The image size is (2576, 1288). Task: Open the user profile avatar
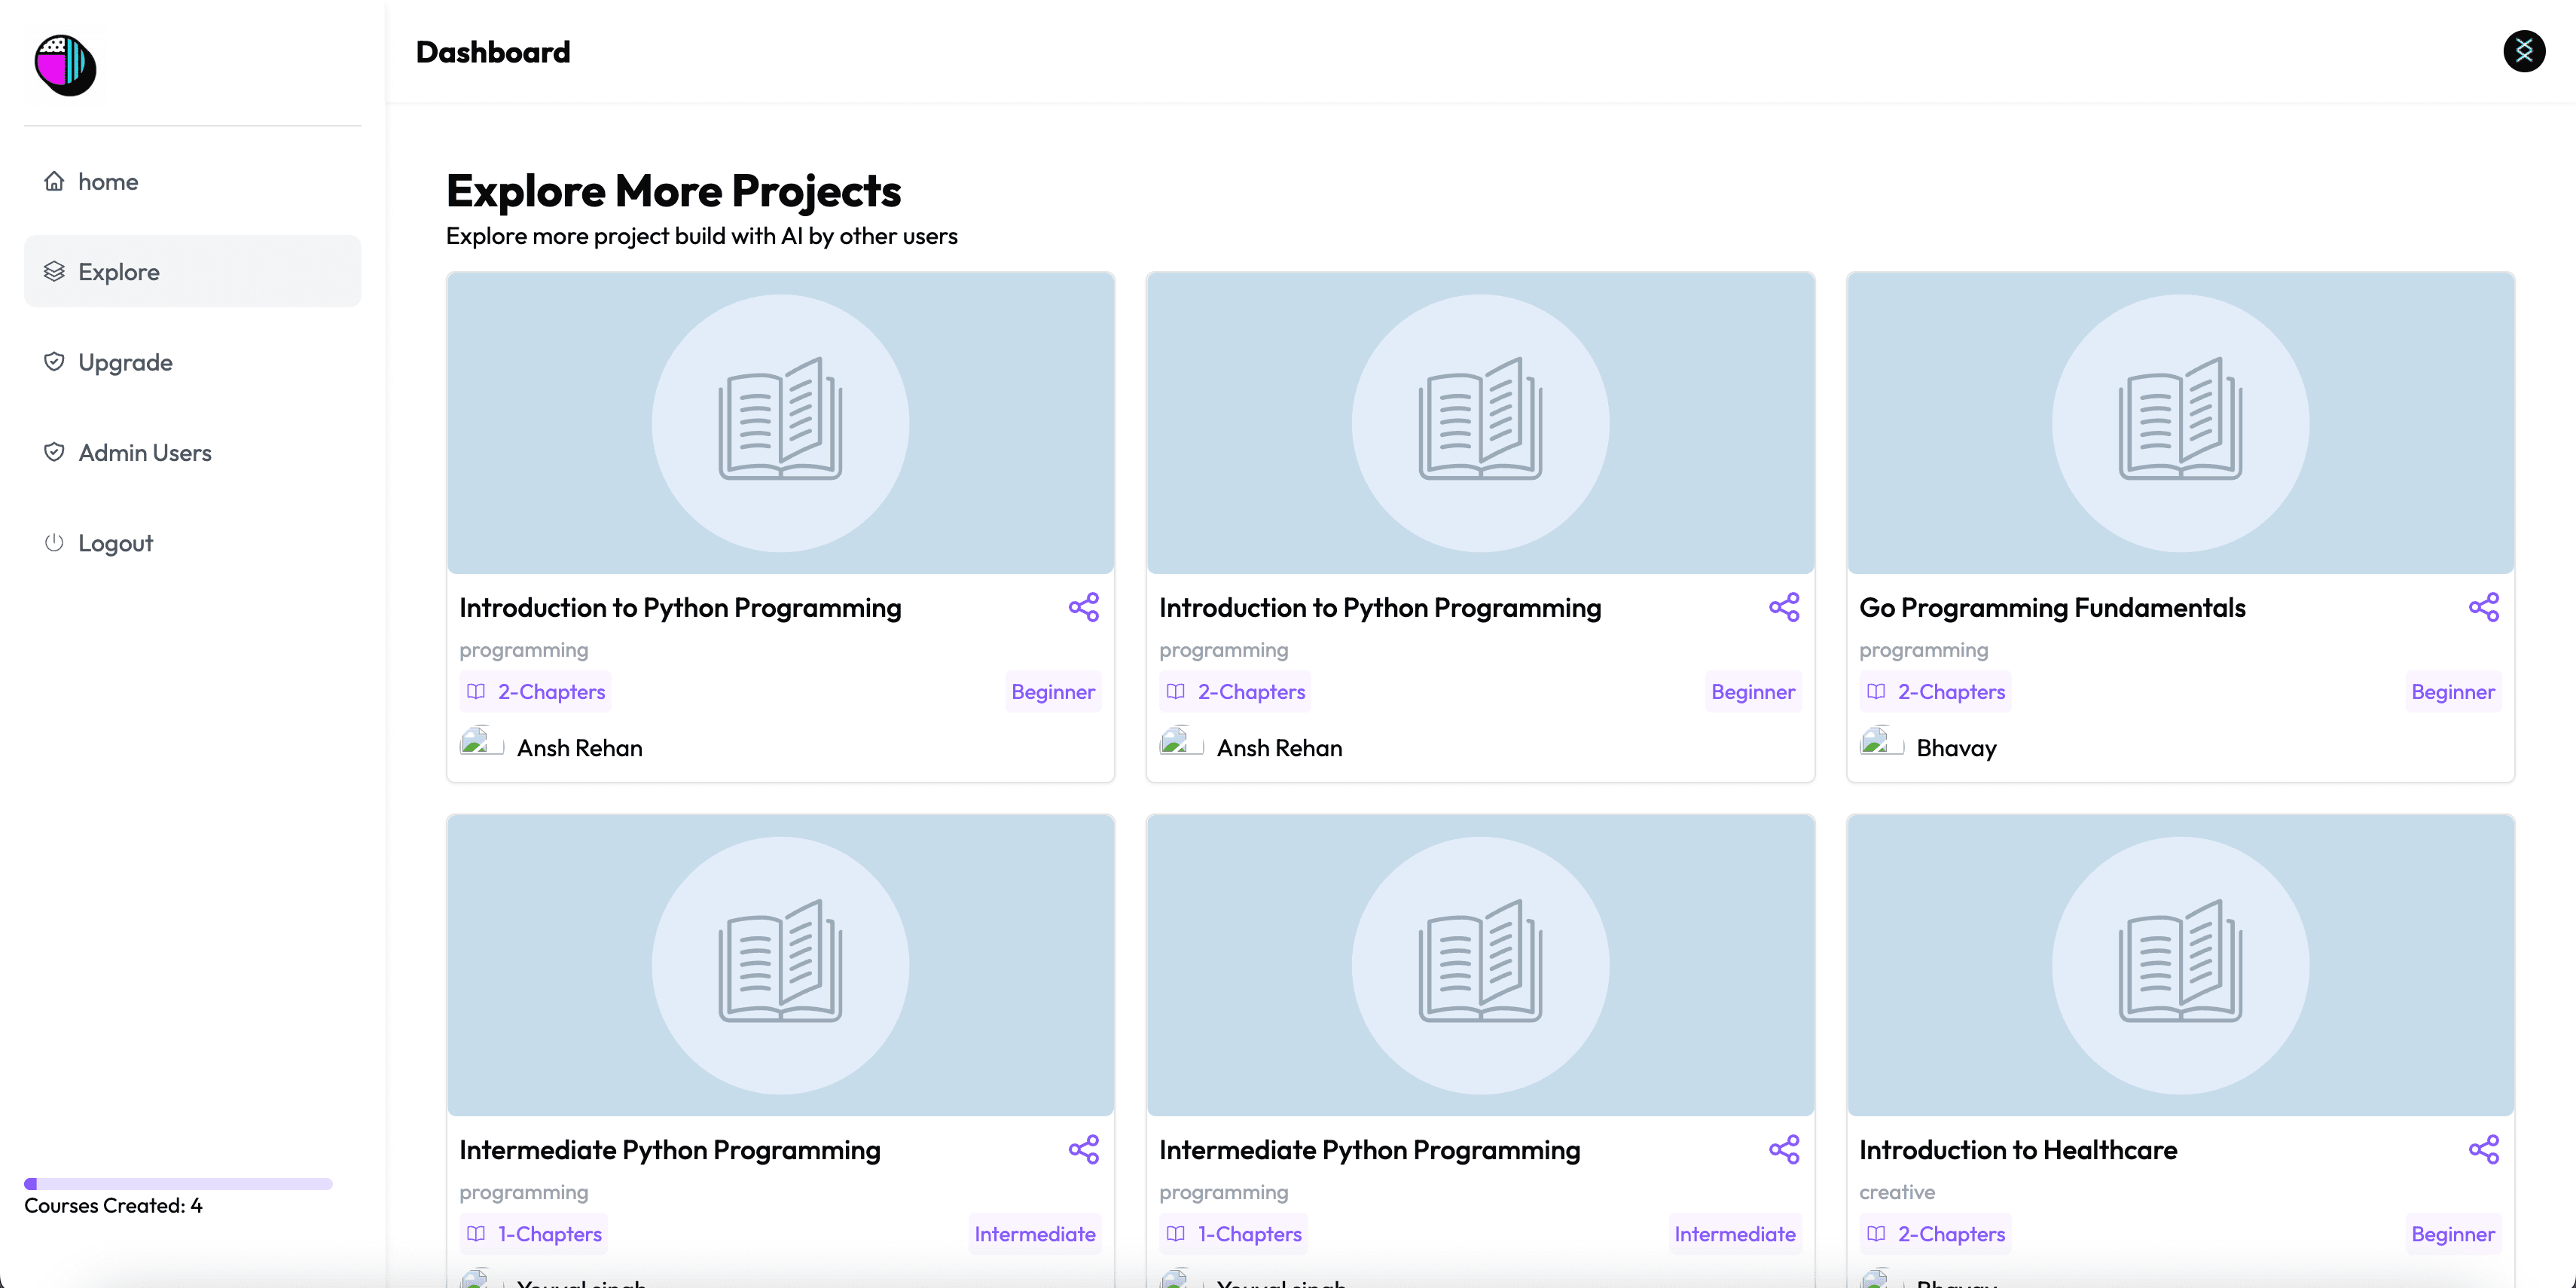[2523, 51]
